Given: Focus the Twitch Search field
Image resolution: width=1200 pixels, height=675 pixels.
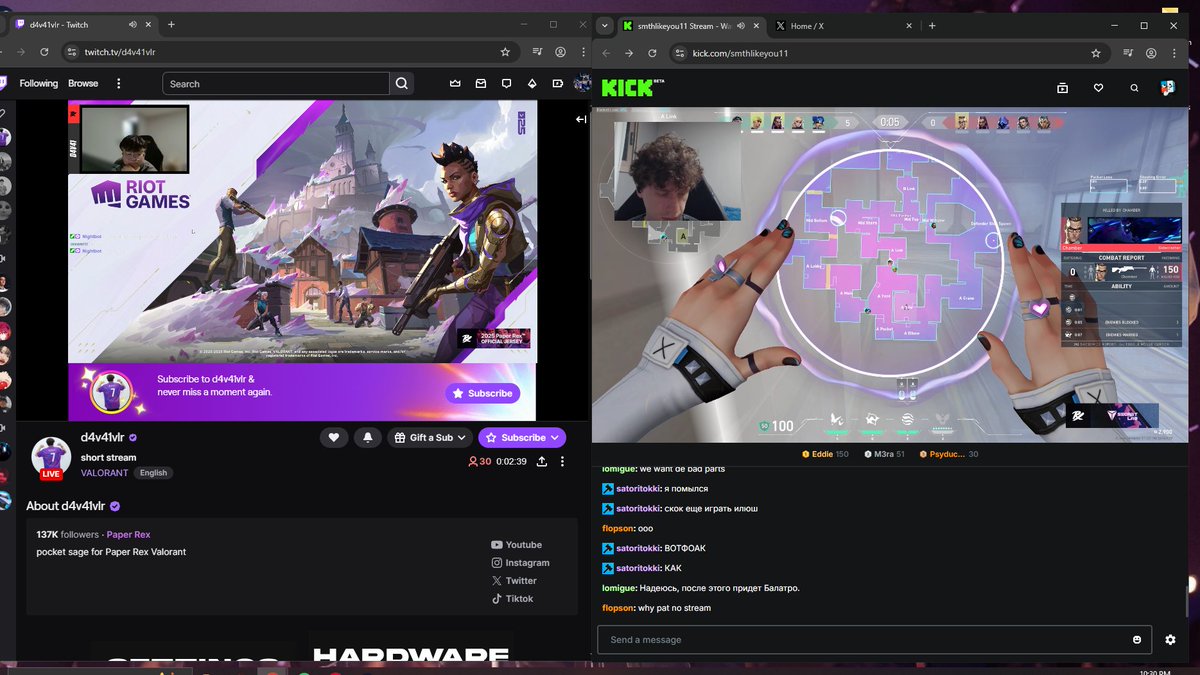Looking at the screenshot, I should coord(276,84).
